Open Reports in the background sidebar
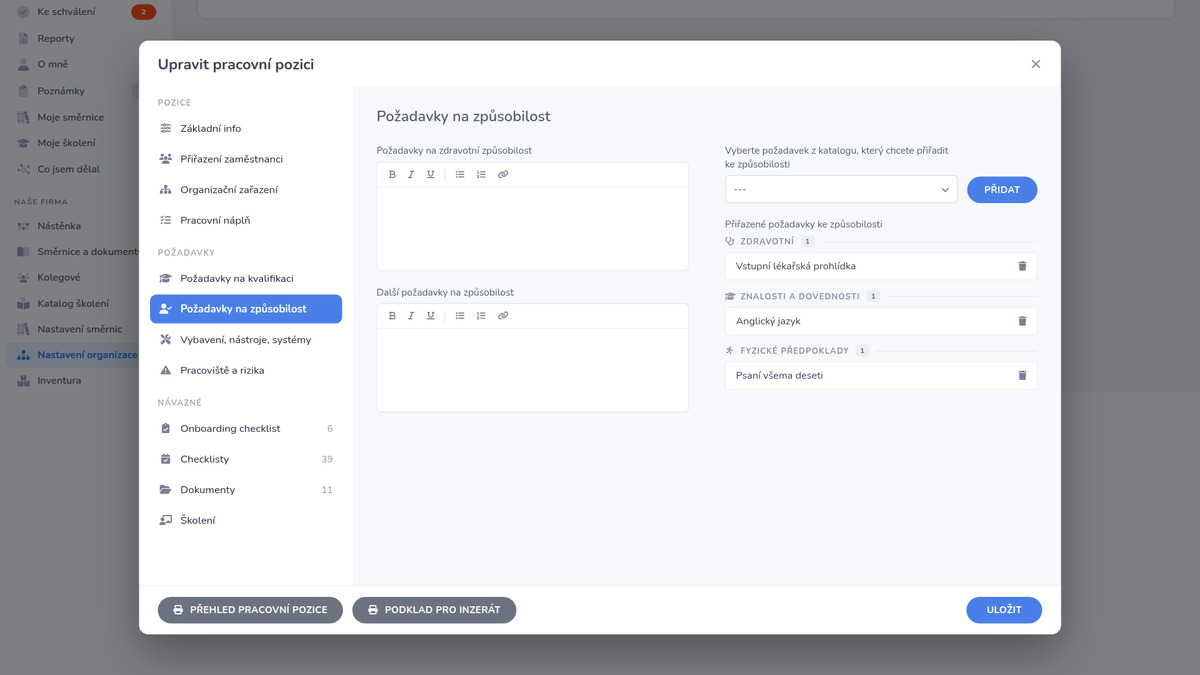This screenshot has width=1200, height=675. coord(56,38)
